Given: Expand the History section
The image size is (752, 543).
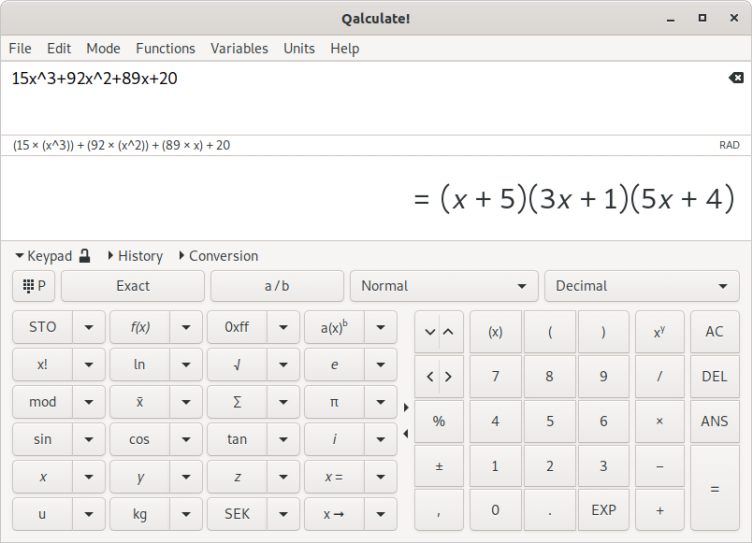Looking at the screenshot, I should pos(134,256).
